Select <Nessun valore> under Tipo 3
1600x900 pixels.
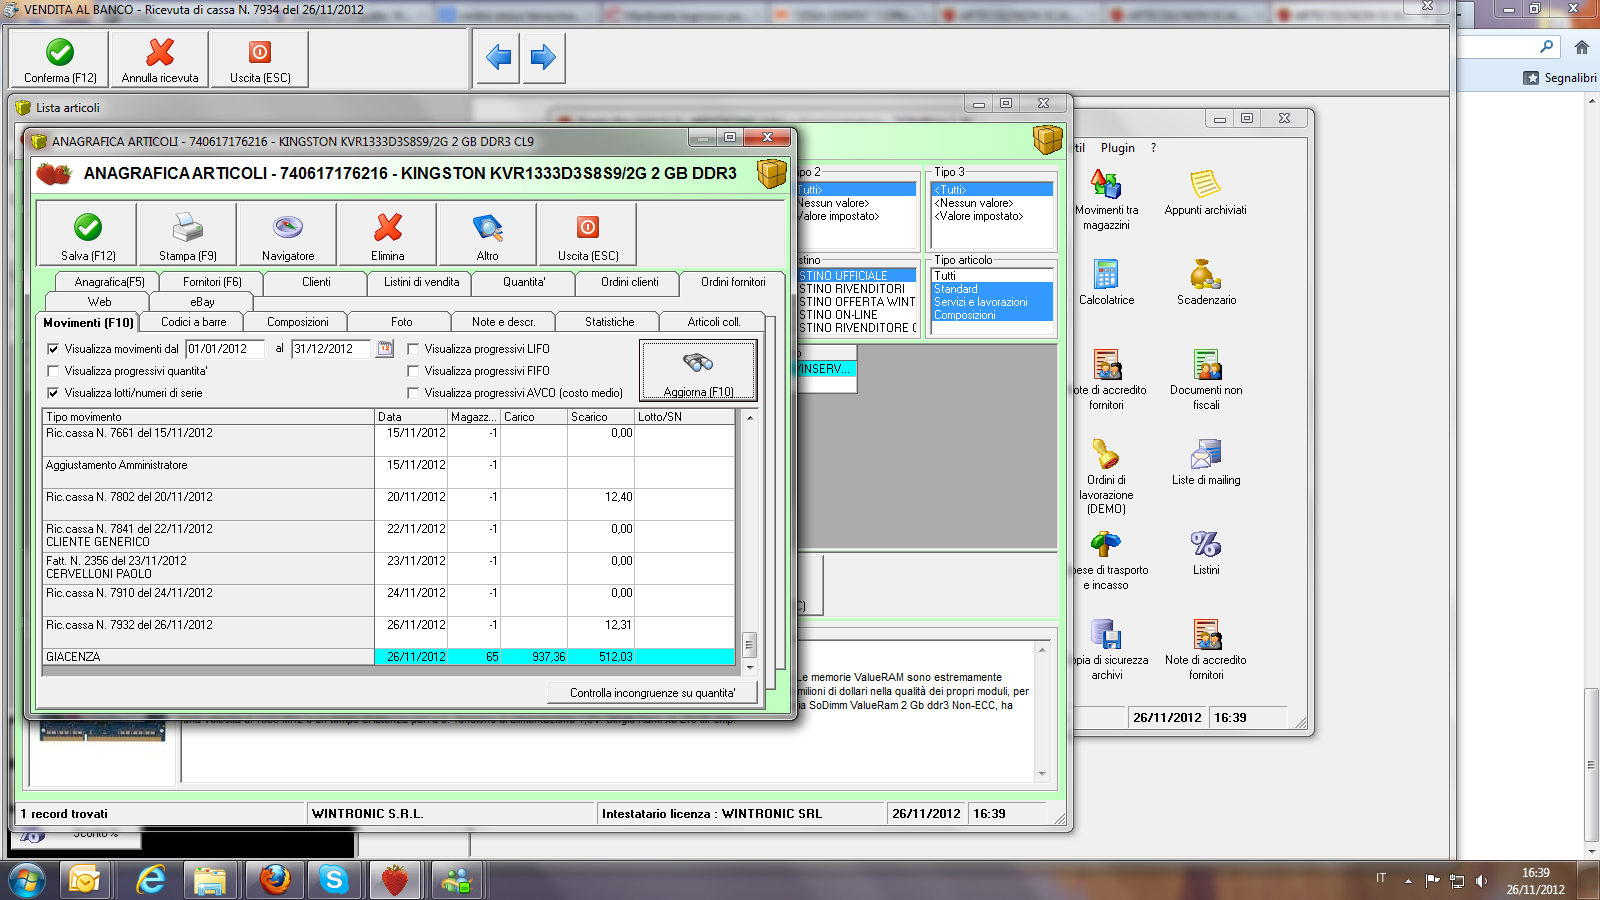(992, 203)
